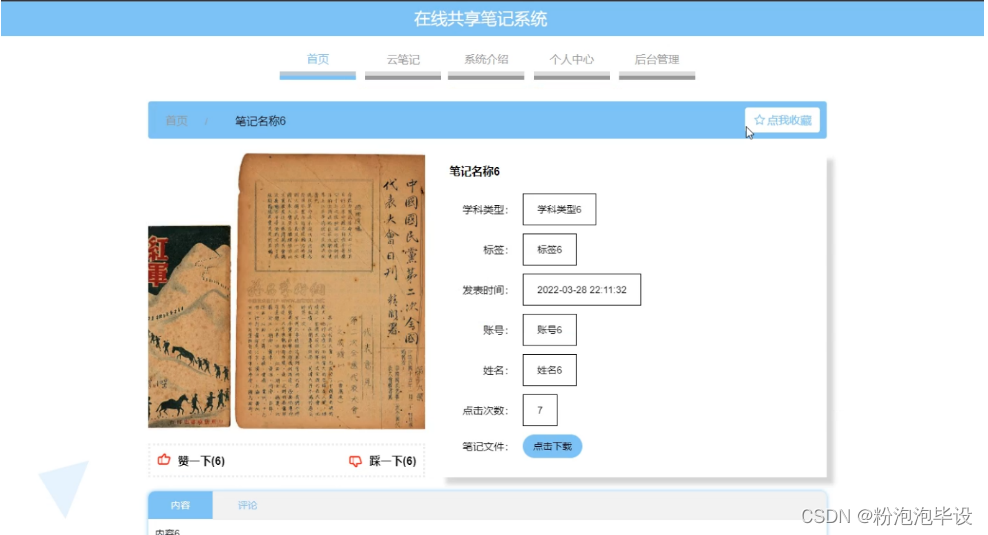988x535 pixels.
Task: Go to the 个人中心 tab
Action: click(x=572, y=59)
